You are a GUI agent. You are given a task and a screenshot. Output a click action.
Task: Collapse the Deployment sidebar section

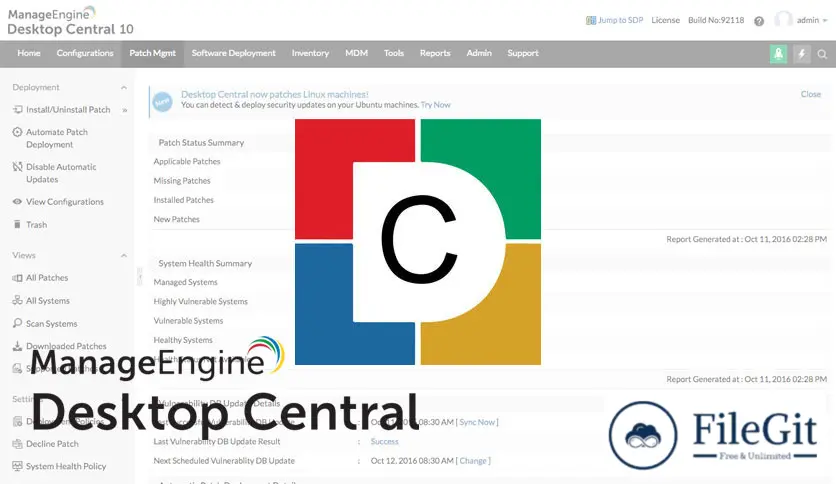click(124, 87)
